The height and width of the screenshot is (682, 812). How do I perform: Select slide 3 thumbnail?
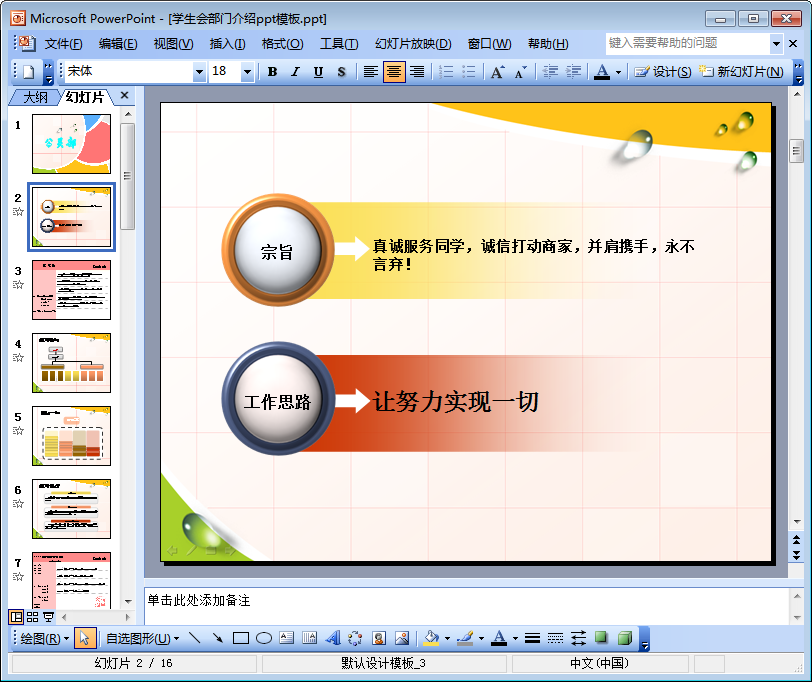pos(71,290)
